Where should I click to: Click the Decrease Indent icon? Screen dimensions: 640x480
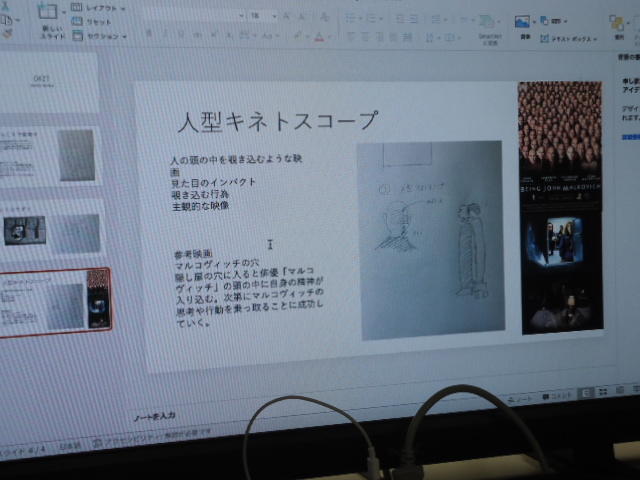[x=401, y=18]
